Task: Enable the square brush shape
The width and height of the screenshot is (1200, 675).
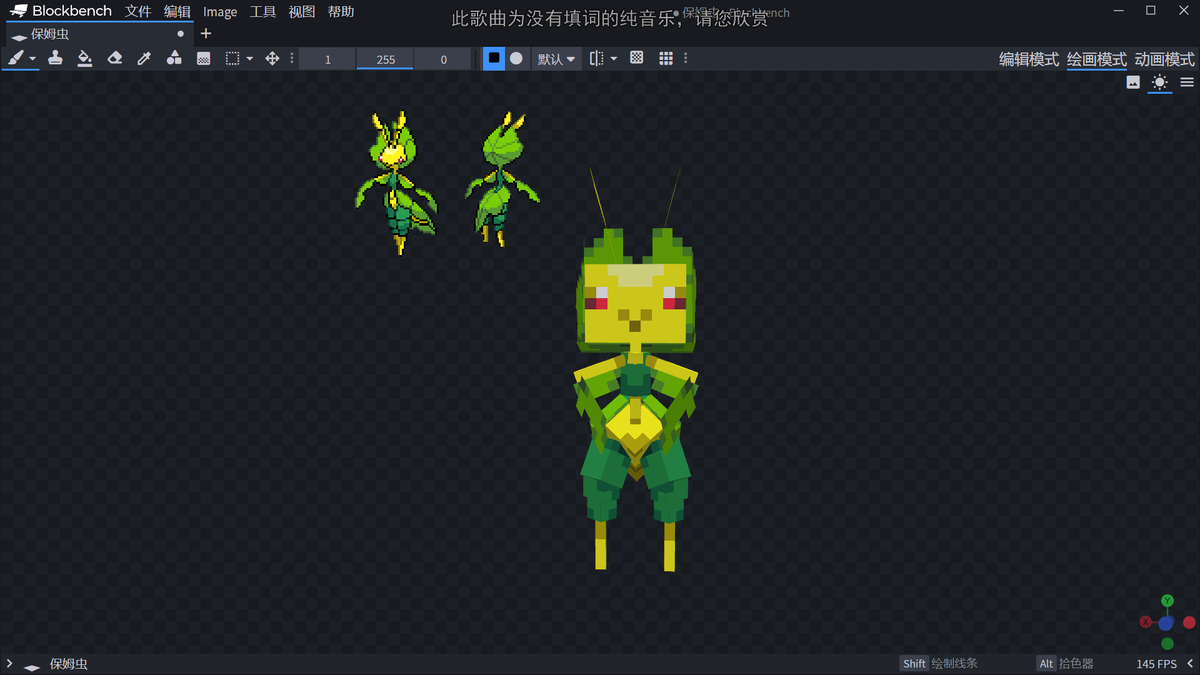Action: click(x=493, y=58)
